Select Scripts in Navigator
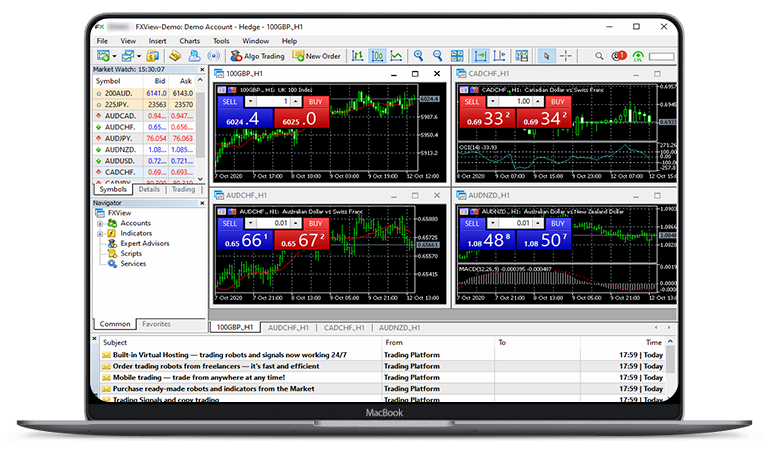Image resolution: width=778 pixels, height=458 pixels. (x=131, y=254)
